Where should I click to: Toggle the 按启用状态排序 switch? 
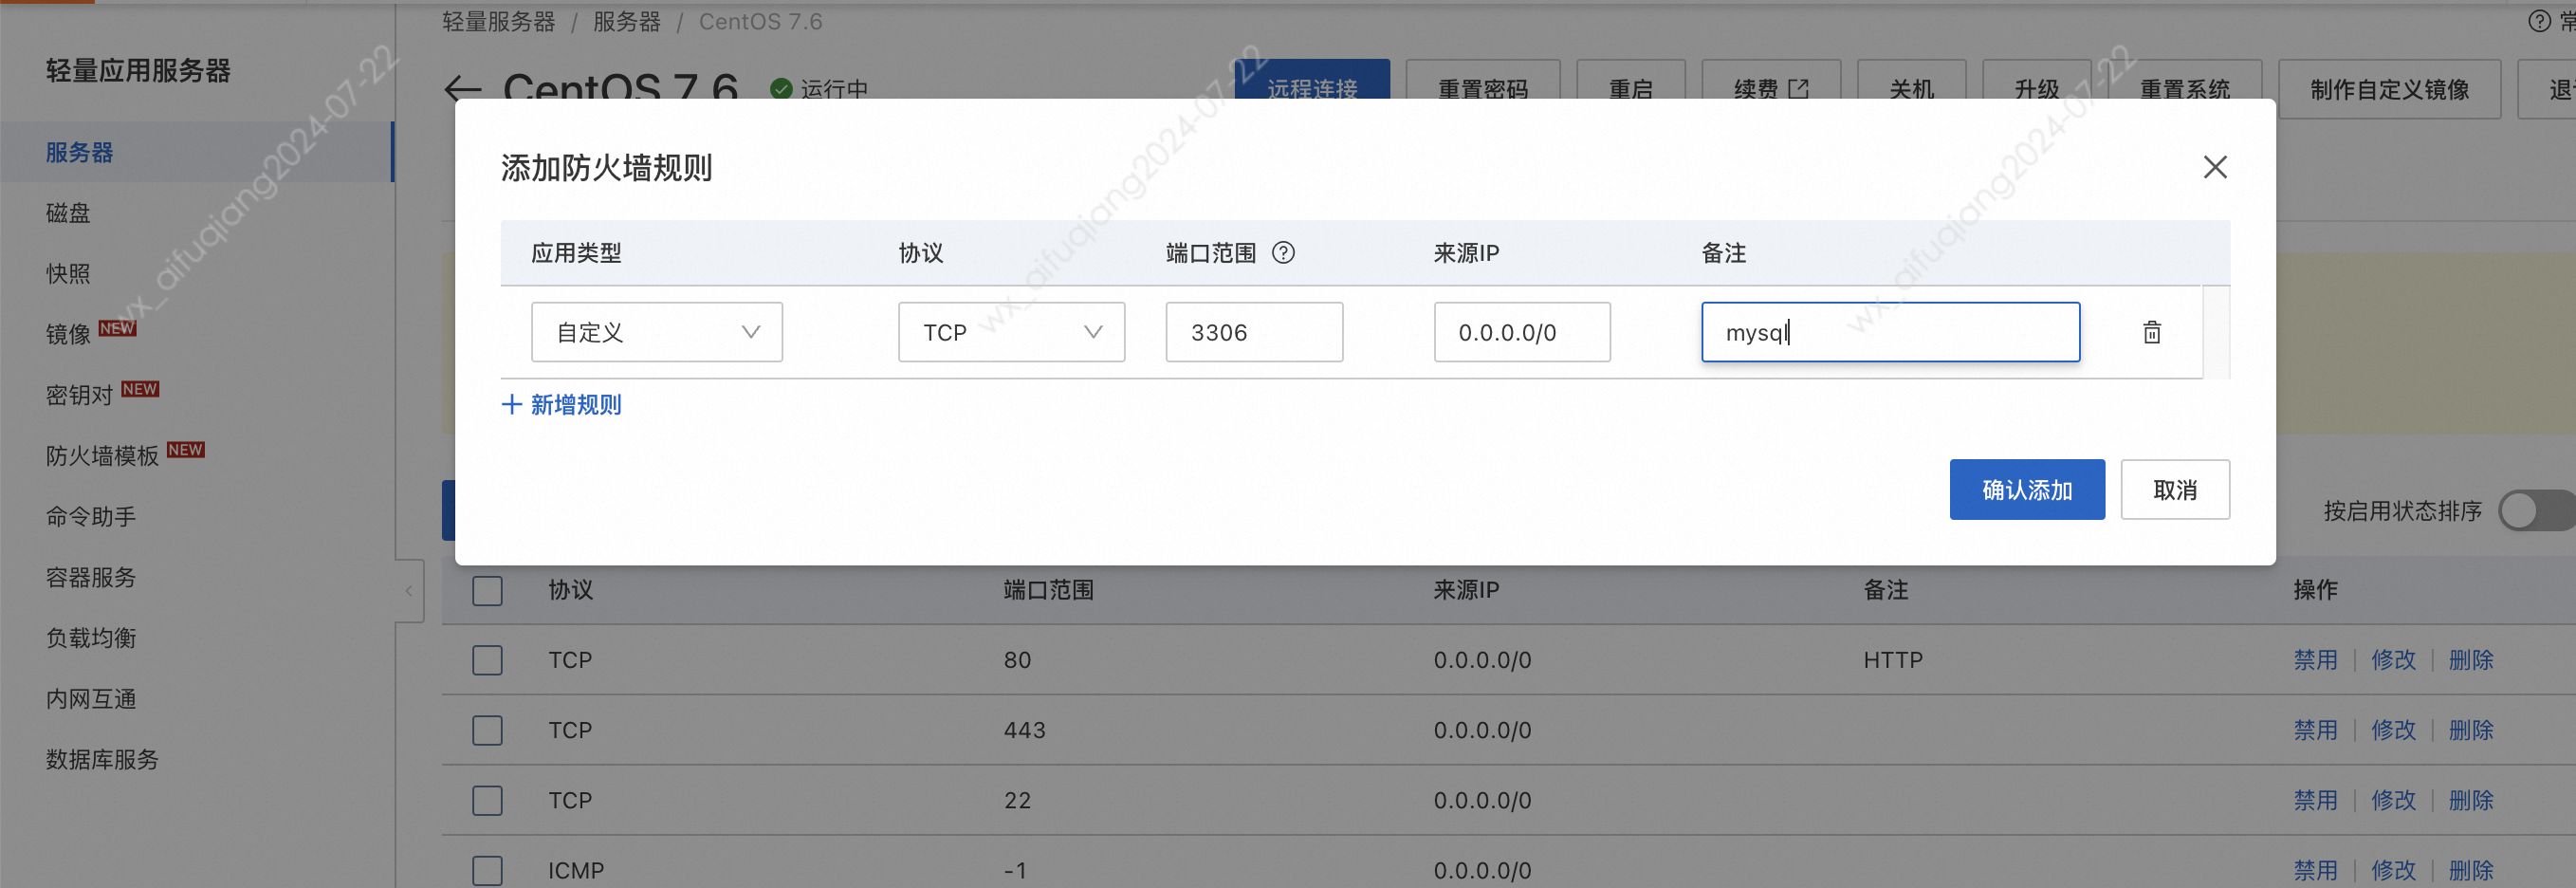[2534, 511]
